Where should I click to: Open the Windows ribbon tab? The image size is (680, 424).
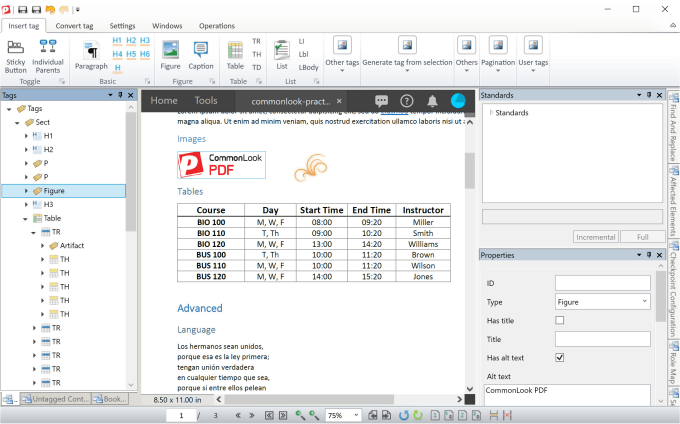pos(167,26)
